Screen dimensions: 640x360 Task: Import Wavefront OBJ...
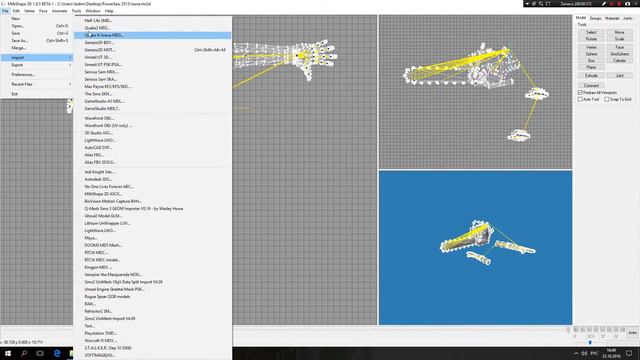click(153, 118)
